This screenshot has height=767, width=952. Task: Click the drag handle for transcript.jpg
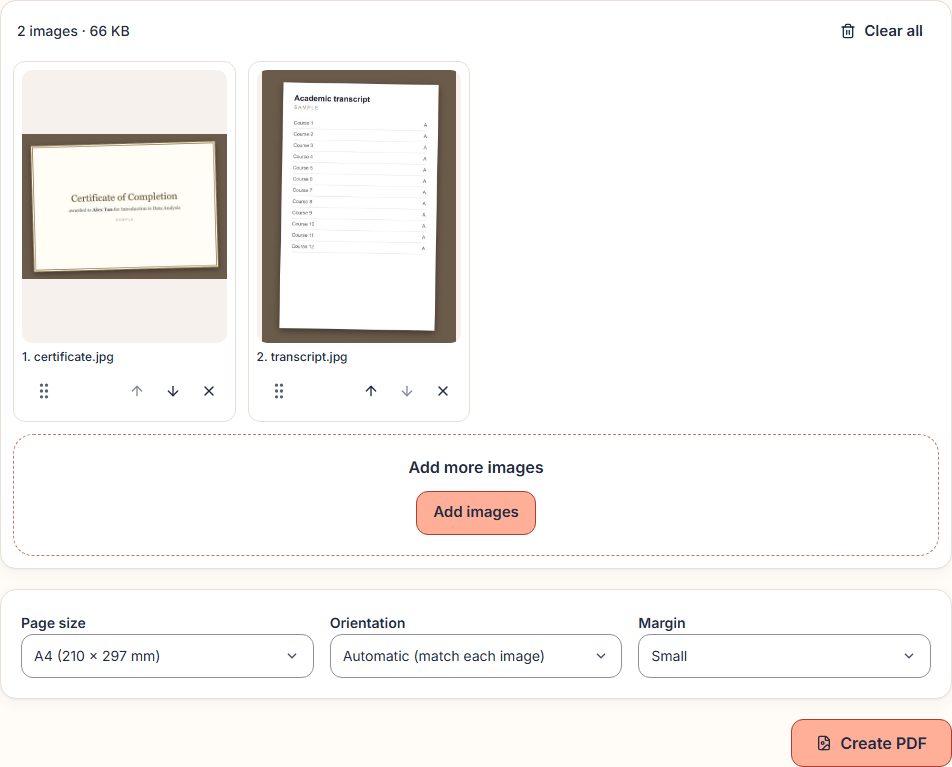pos(279,391)
